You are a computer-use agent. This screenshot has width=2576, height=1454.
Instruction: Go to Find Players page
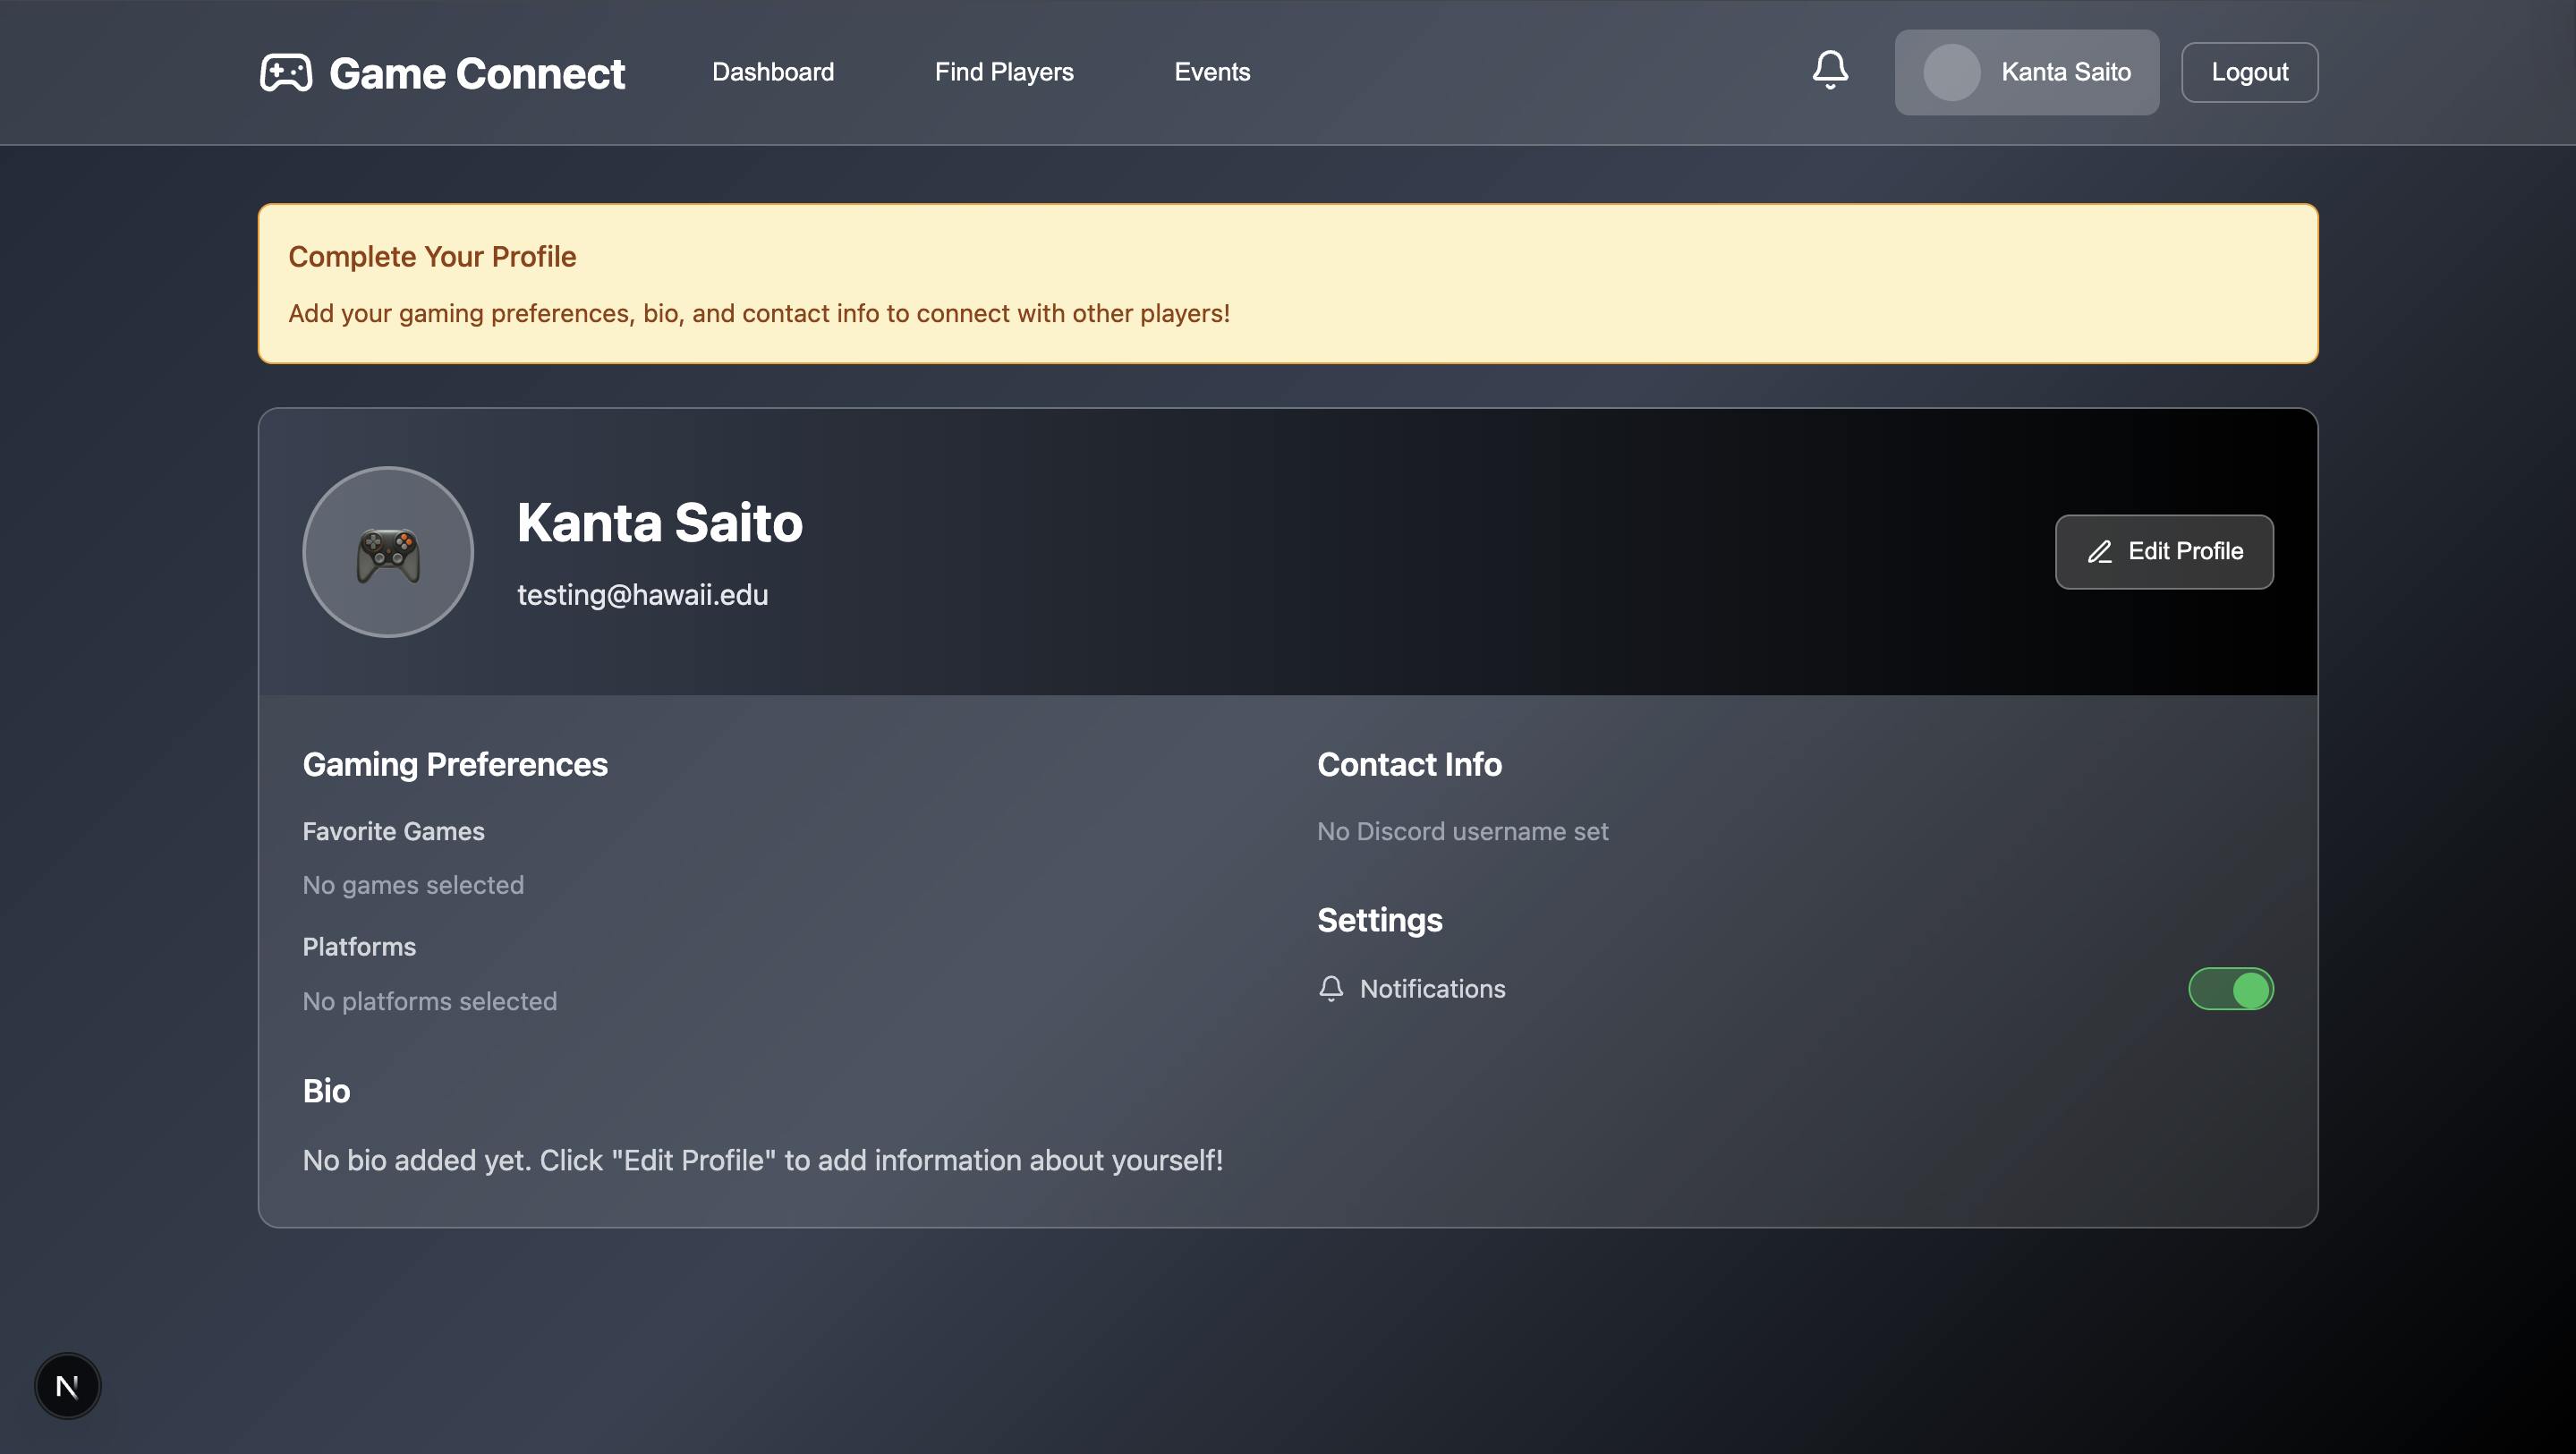point(1003,72)
